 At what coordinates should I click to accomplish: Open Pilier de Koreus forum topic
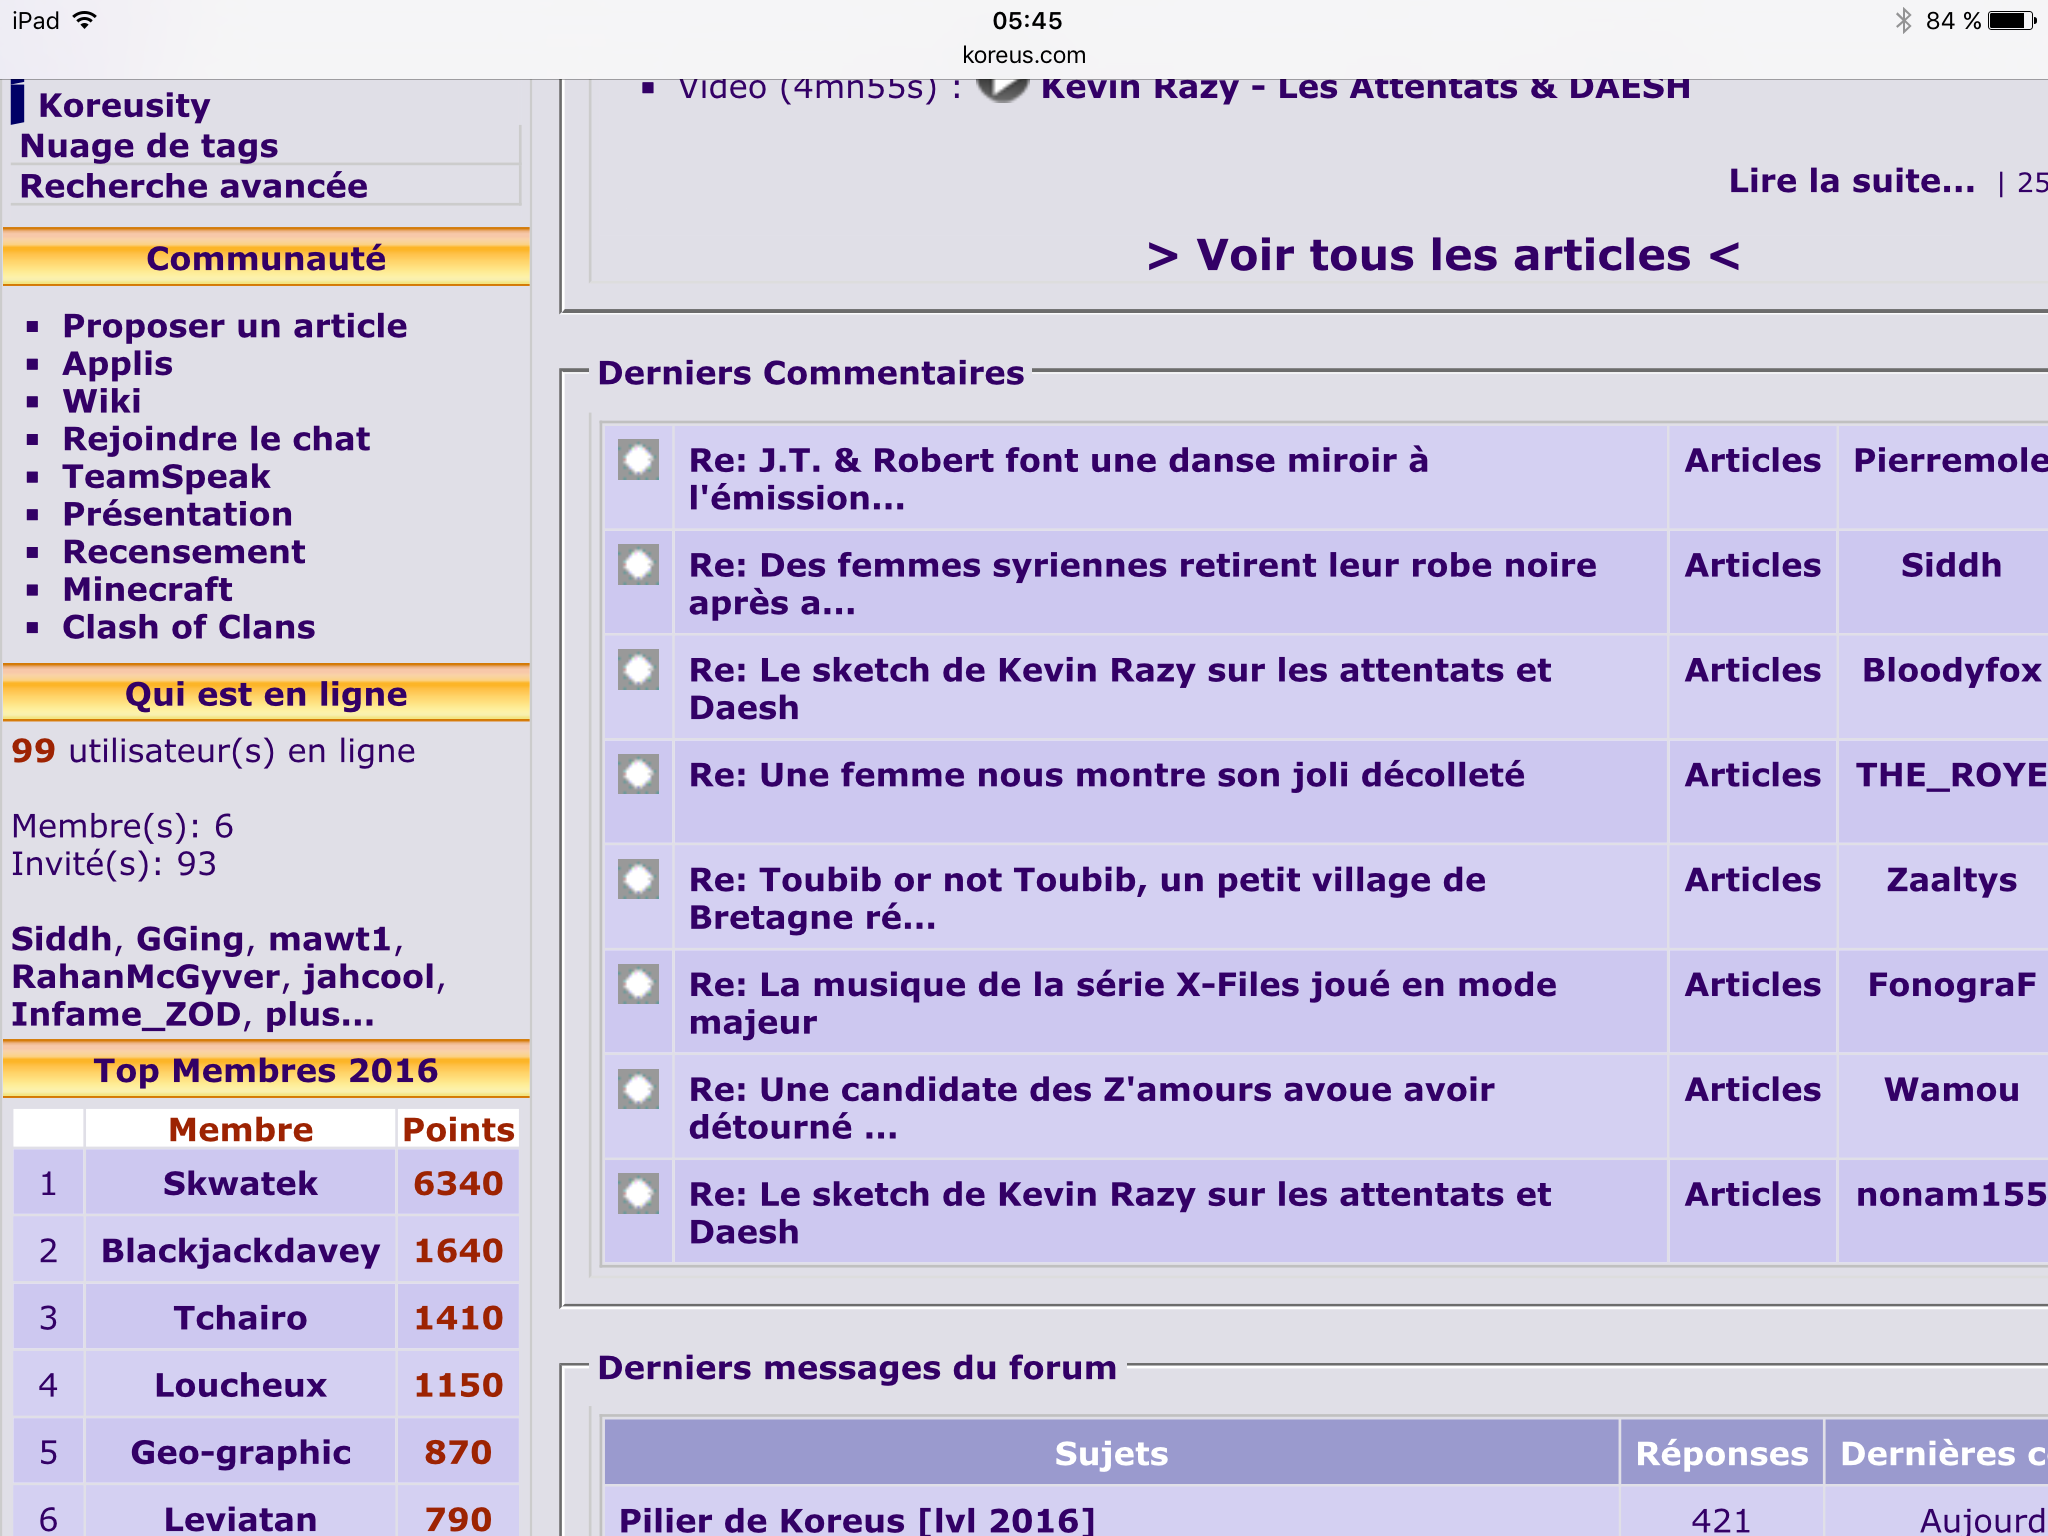click(856, 1520)
